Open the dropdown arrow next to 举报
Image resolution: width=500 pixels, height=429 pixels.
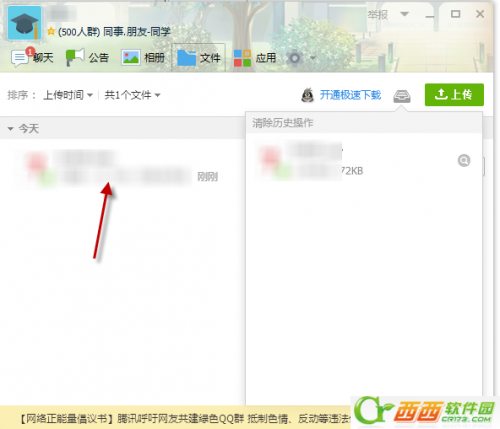pos(404,14)
